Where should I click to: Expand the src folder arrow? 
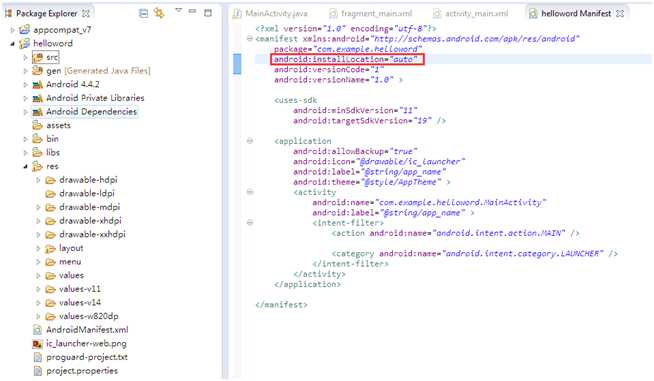coord(25,58)
